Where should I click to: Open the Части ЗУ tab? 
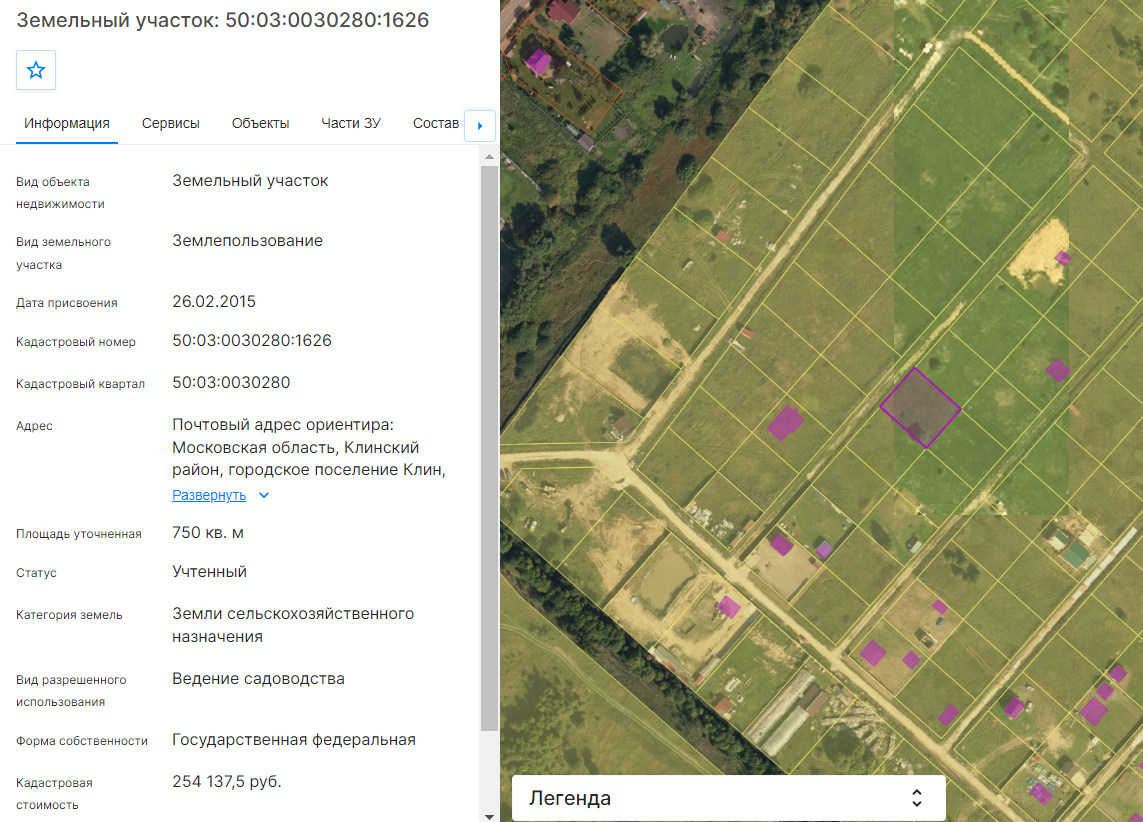point(351,123)
